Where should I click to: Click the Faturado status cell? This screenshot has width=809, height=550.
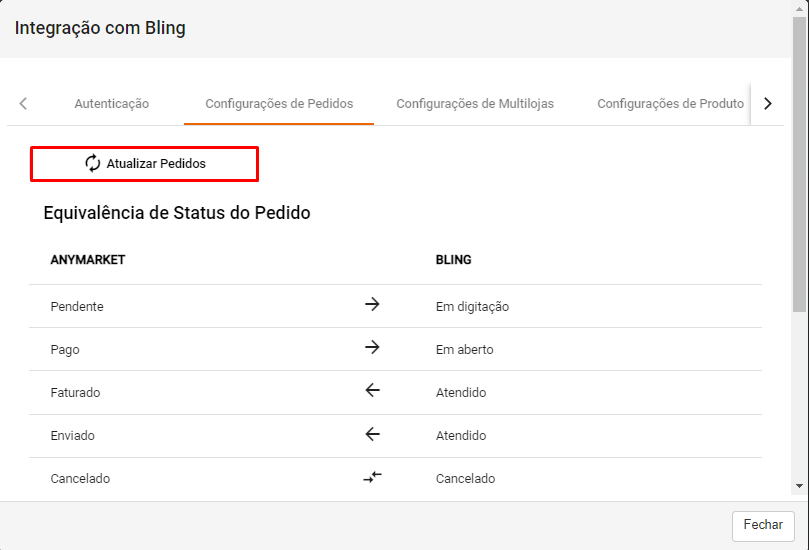pos(75,393)
